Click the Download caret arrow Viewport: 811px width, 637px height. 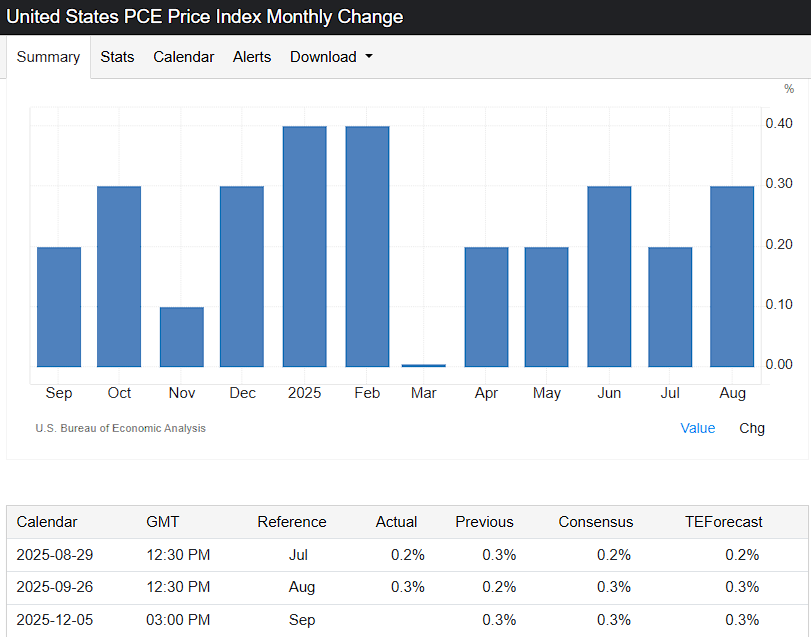369,57
